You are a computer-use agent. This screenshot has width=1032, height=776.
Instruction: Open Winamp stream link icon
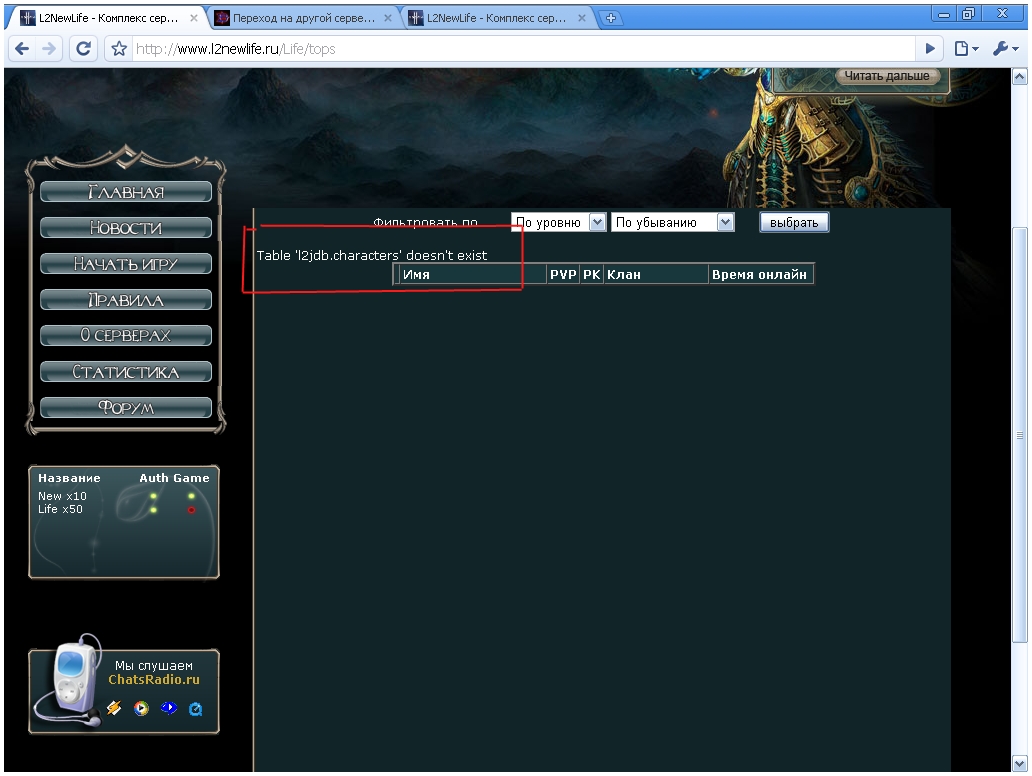click(114, 708)
